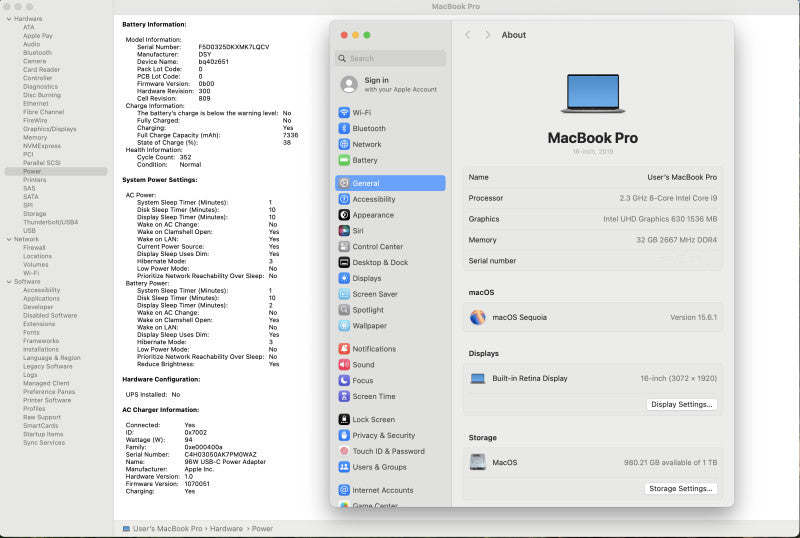Open the Screen Time hourglass icon

[x=344, y=396]
